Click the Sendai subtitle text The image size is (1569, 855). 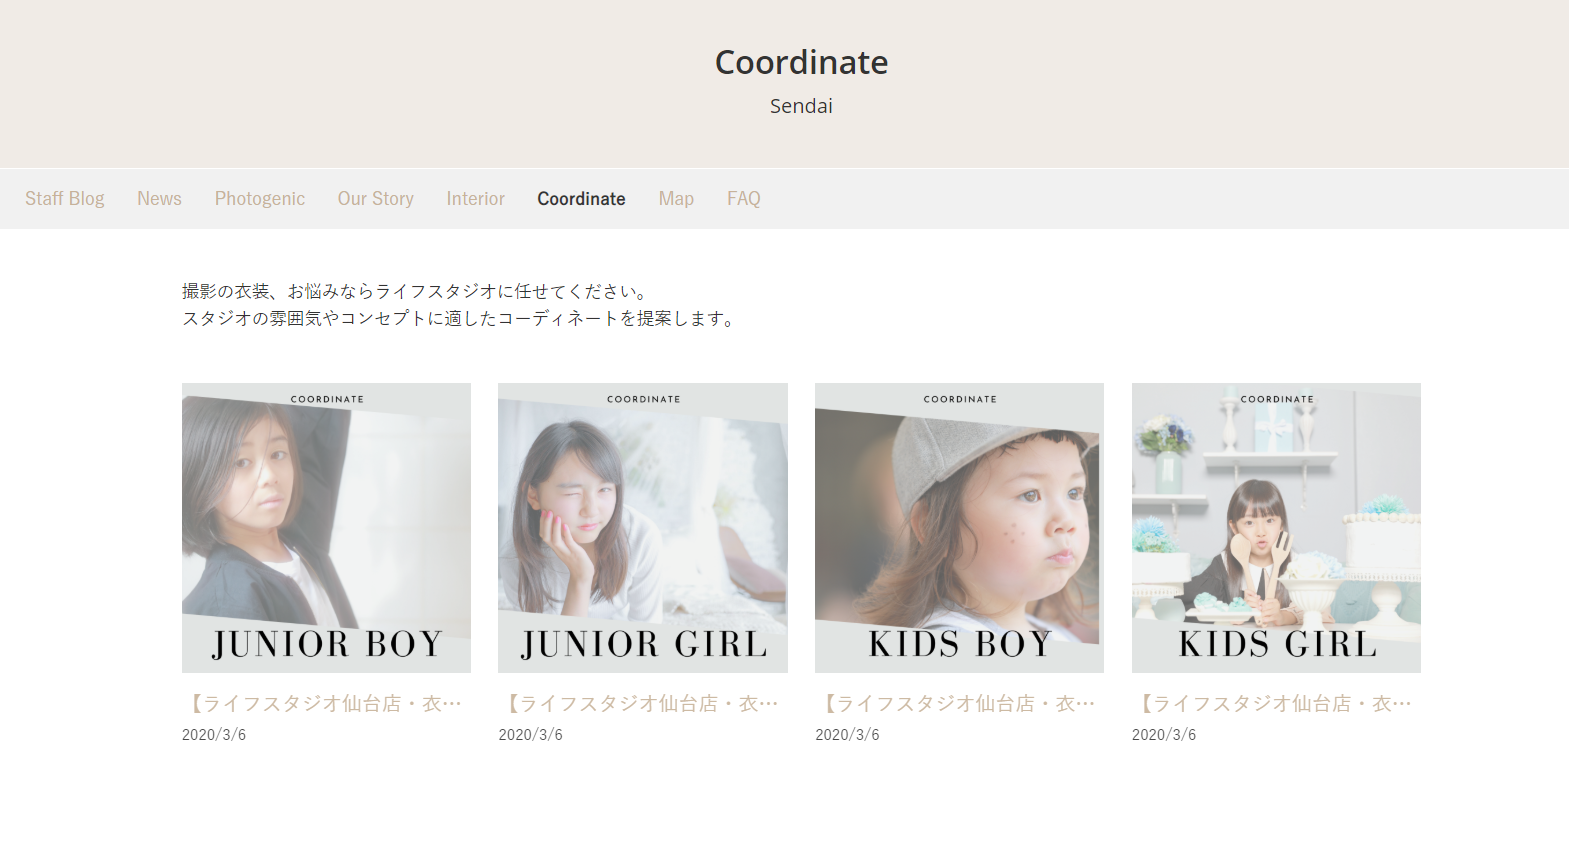(x=801, y=106)
